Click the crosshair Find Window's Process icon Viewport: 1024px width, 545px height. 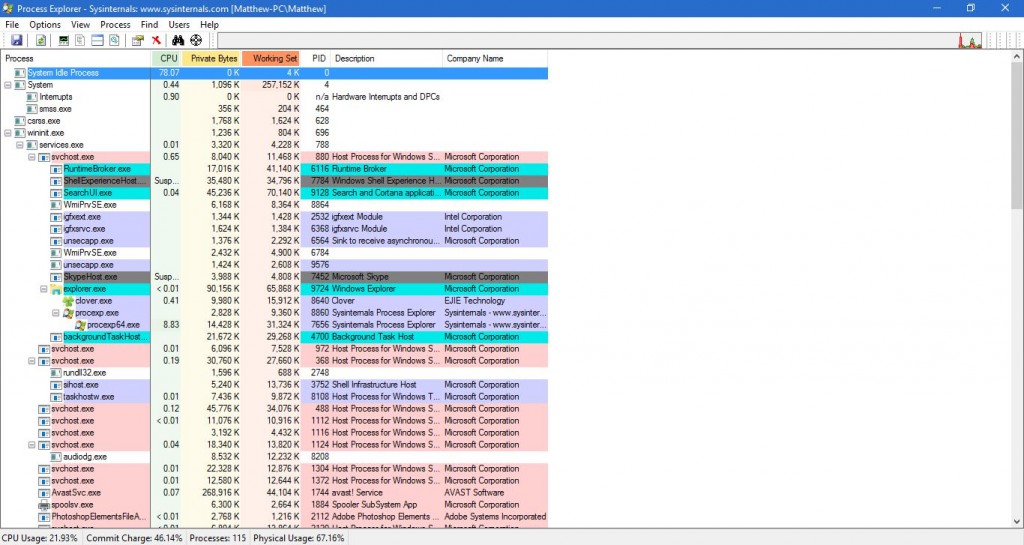click(196, 40)
